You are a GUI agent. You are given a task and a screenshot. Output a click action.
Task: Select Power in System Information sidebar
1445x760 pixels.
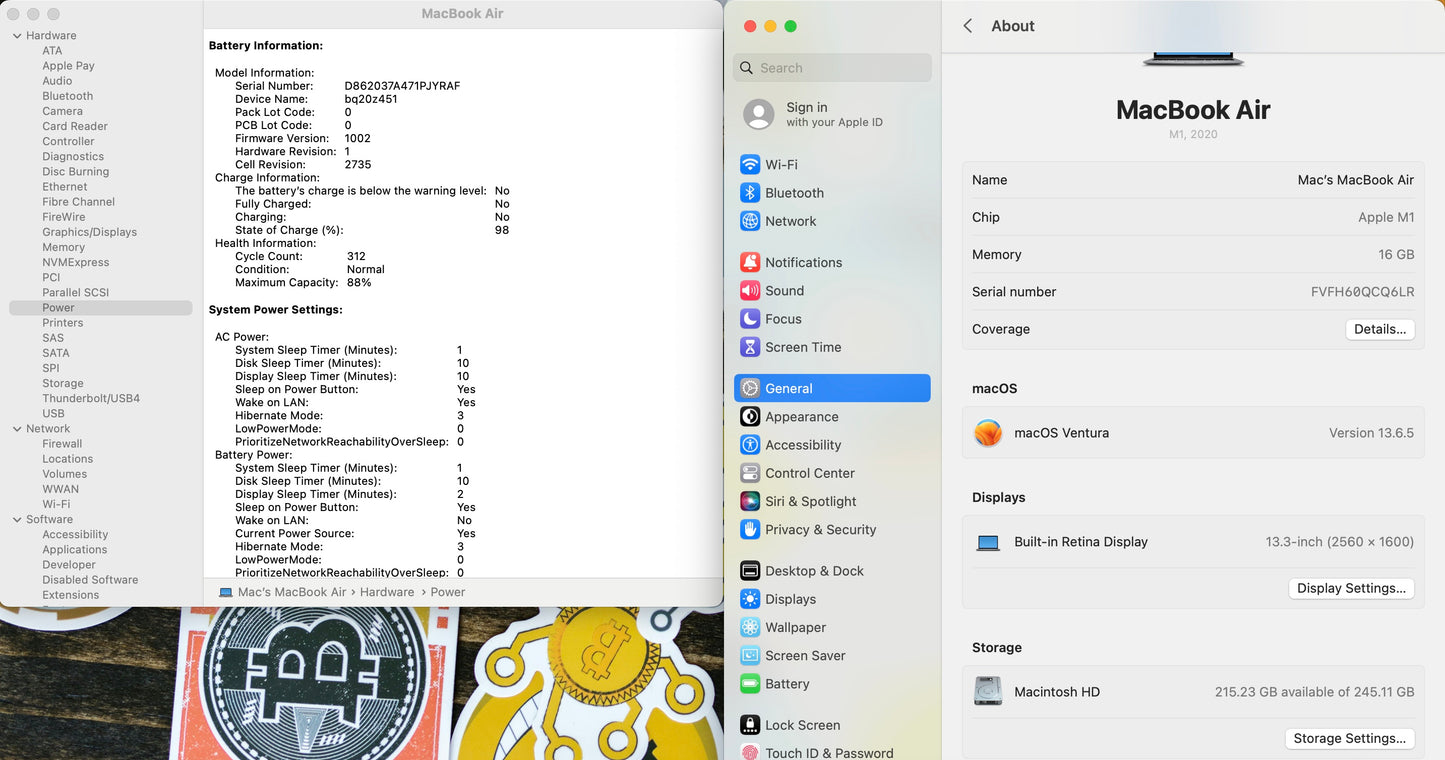[x=100, y=308]
